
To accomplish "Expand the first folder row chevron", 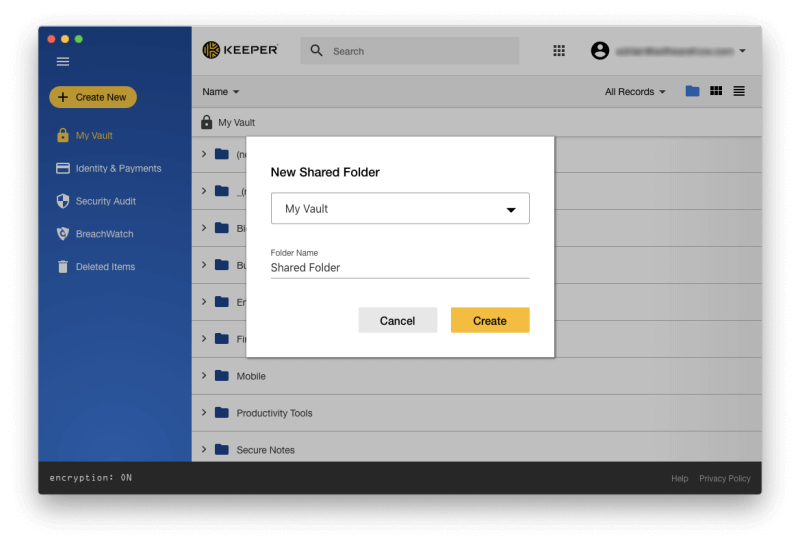I will pos(204,154).
